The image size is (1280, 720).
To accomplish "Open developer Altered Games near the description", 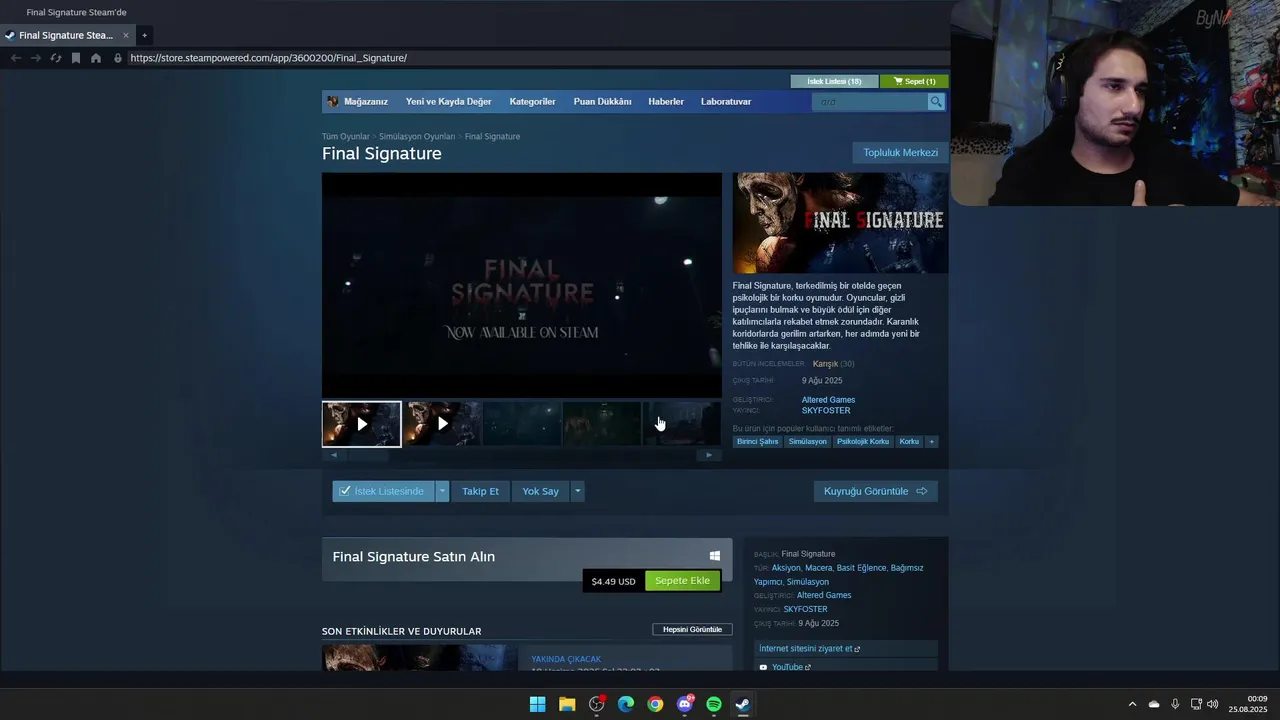I will tap(828, 400).
